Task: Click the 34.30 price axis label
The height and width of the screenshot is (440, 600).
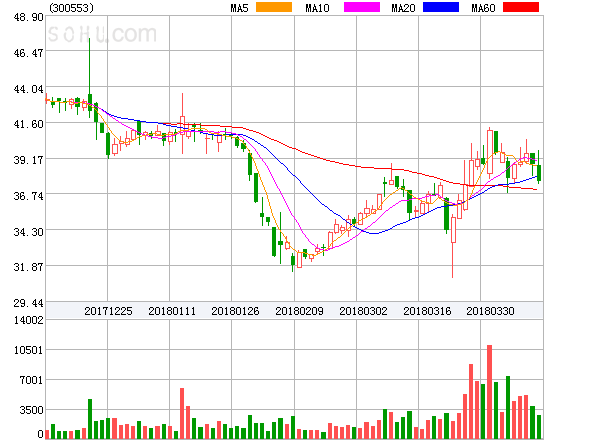Action: pyautogui.click(x=28, y=232)
